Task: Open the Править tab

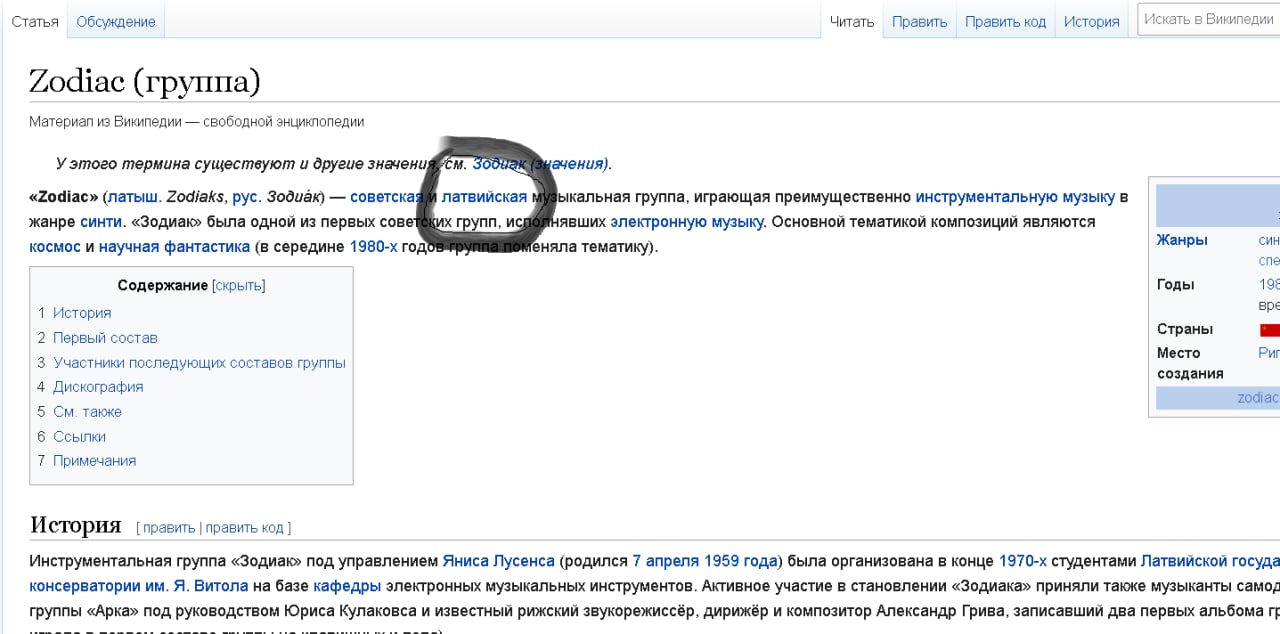Action: coord(919,21)
